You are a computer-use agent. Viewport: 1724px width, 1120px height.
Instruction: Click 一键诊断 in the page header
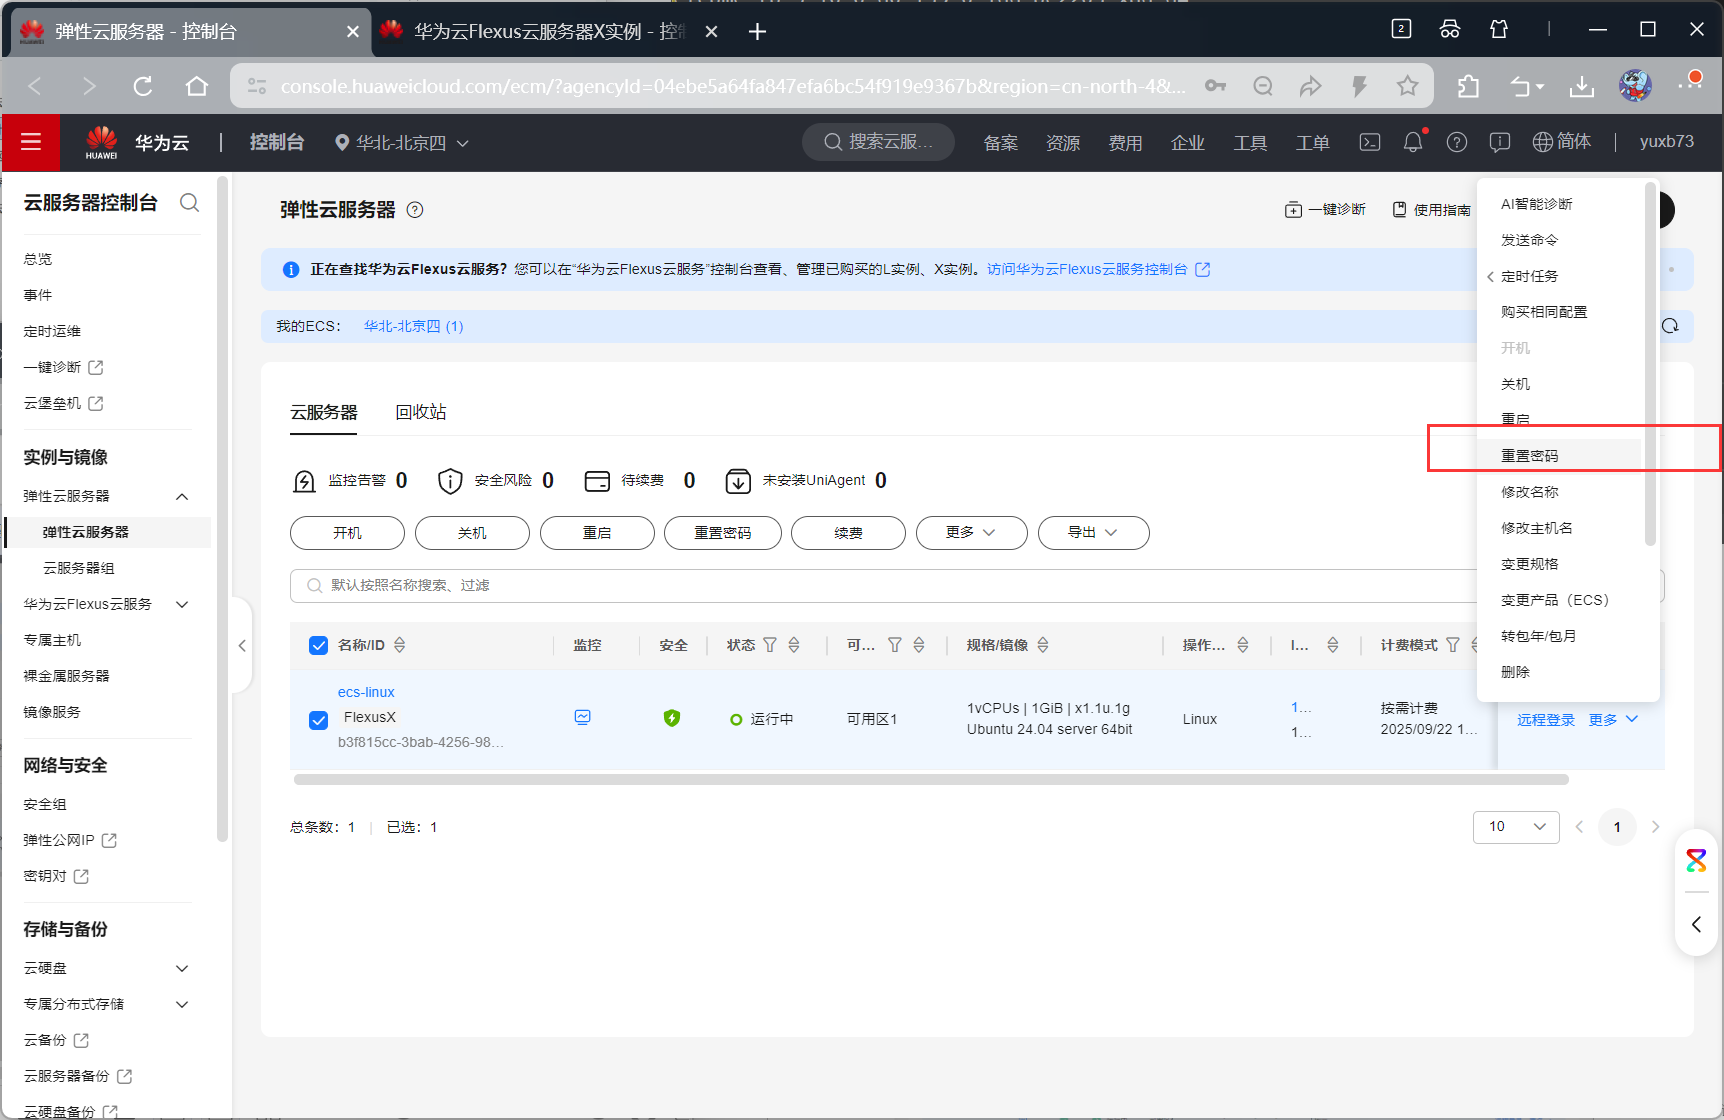[x=1325, y=209]
